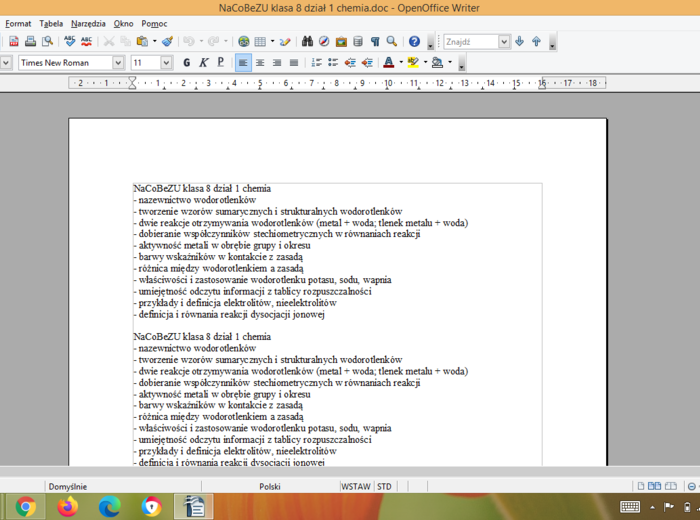Click the Format Paintbrush icon
Image resolution: width=700 pixels, height=520 pixels.
pos(168,42)
